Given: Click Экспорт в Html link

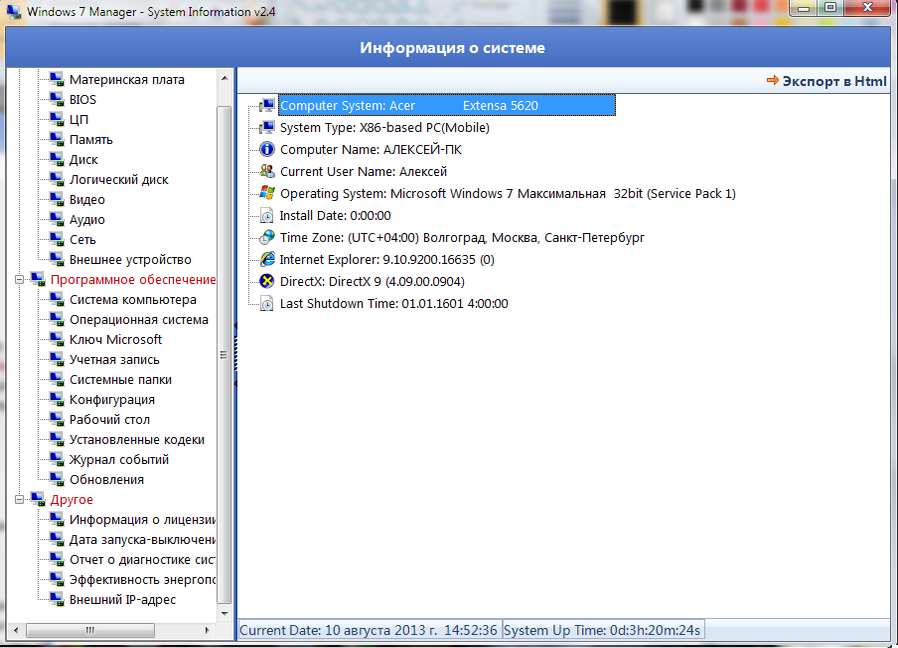Looking at the screenshot, I should click(x=834, y=81).
